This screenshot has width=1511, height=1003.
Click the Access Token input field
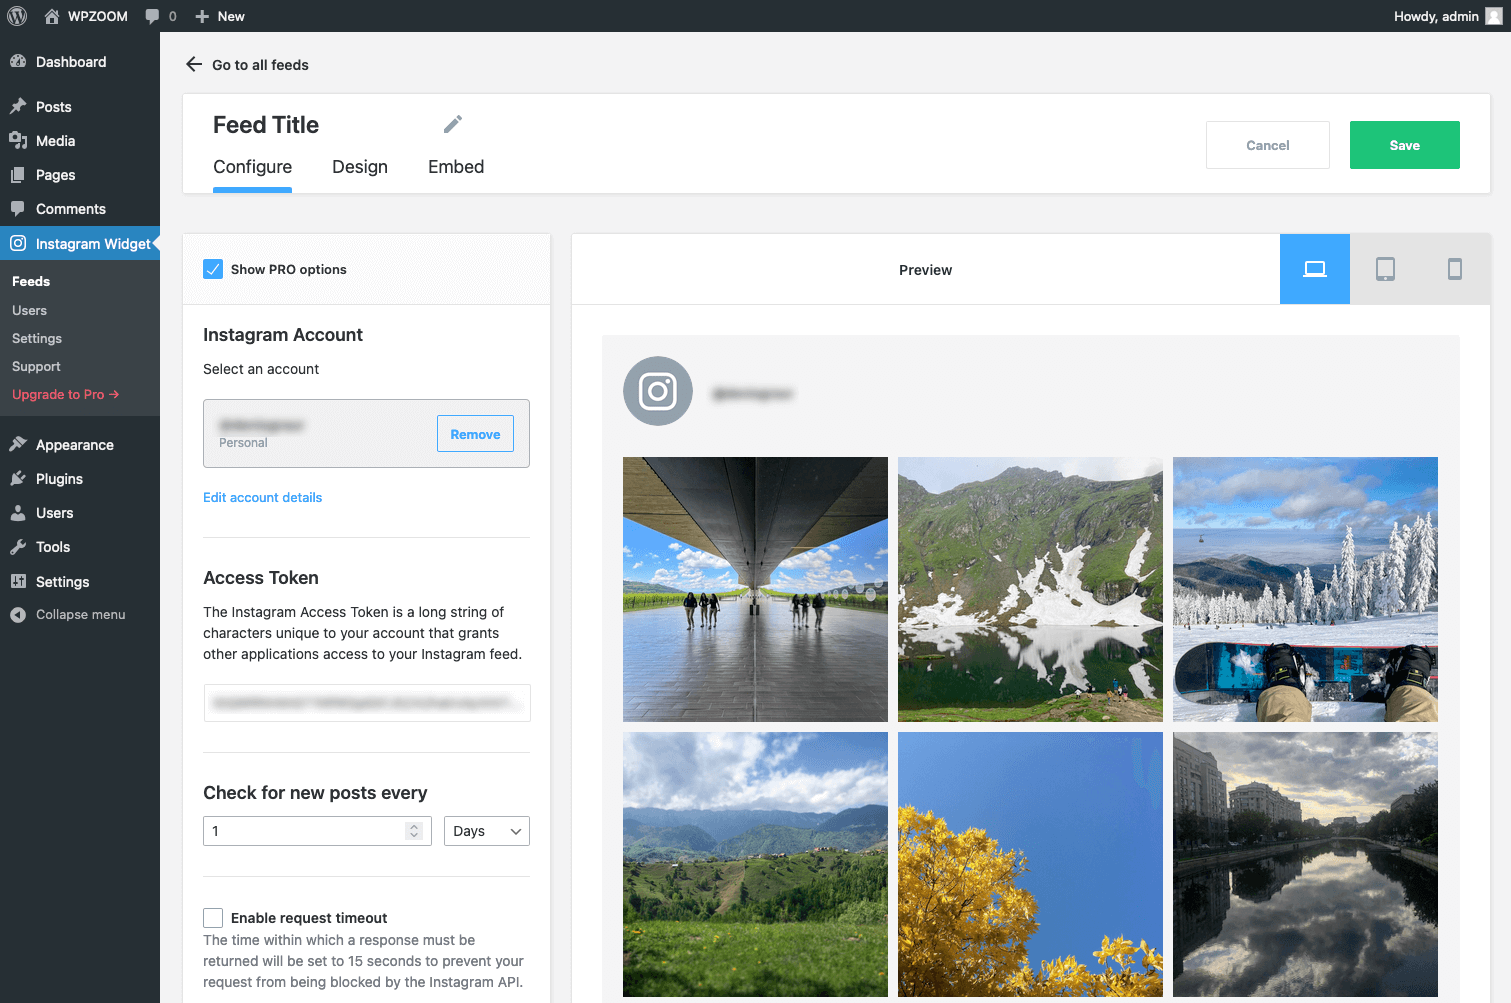coord(367,703)
